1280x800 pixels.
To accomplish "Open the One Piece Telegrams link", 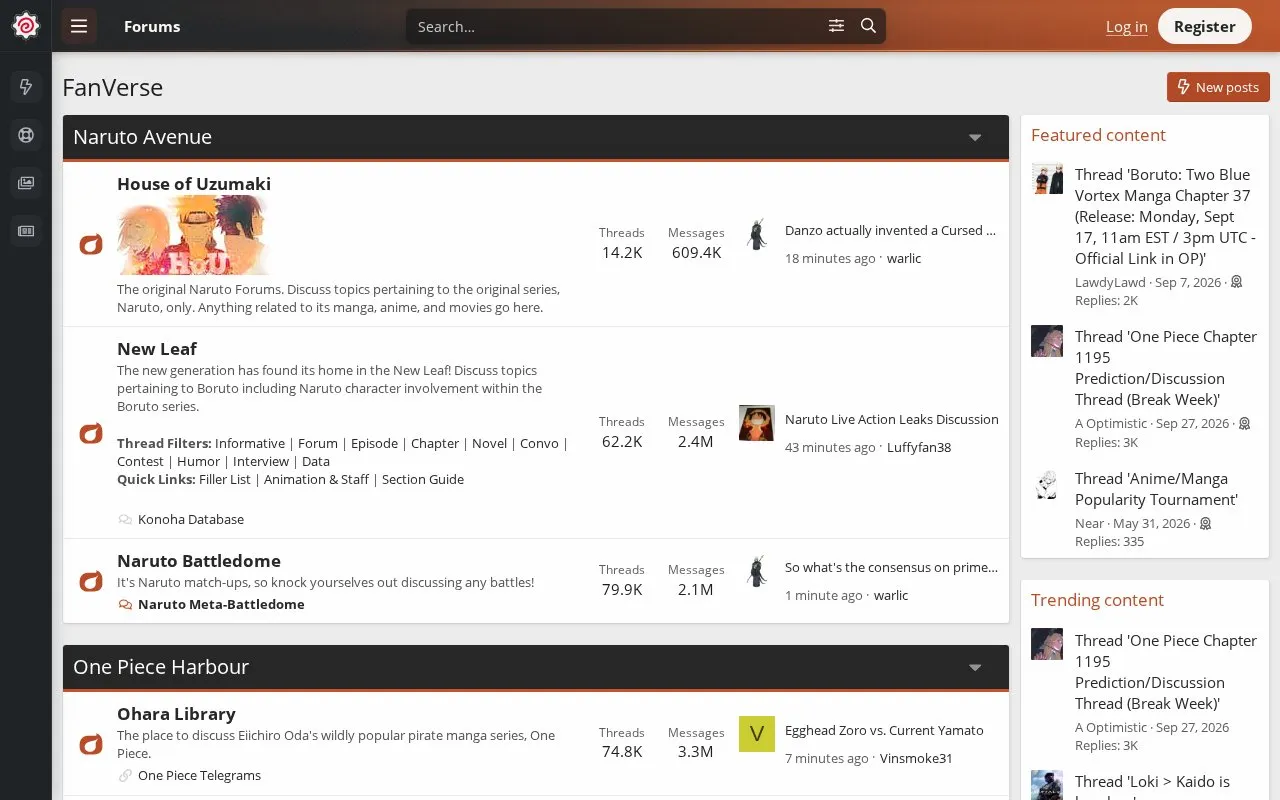I will (x=199, y=776).
